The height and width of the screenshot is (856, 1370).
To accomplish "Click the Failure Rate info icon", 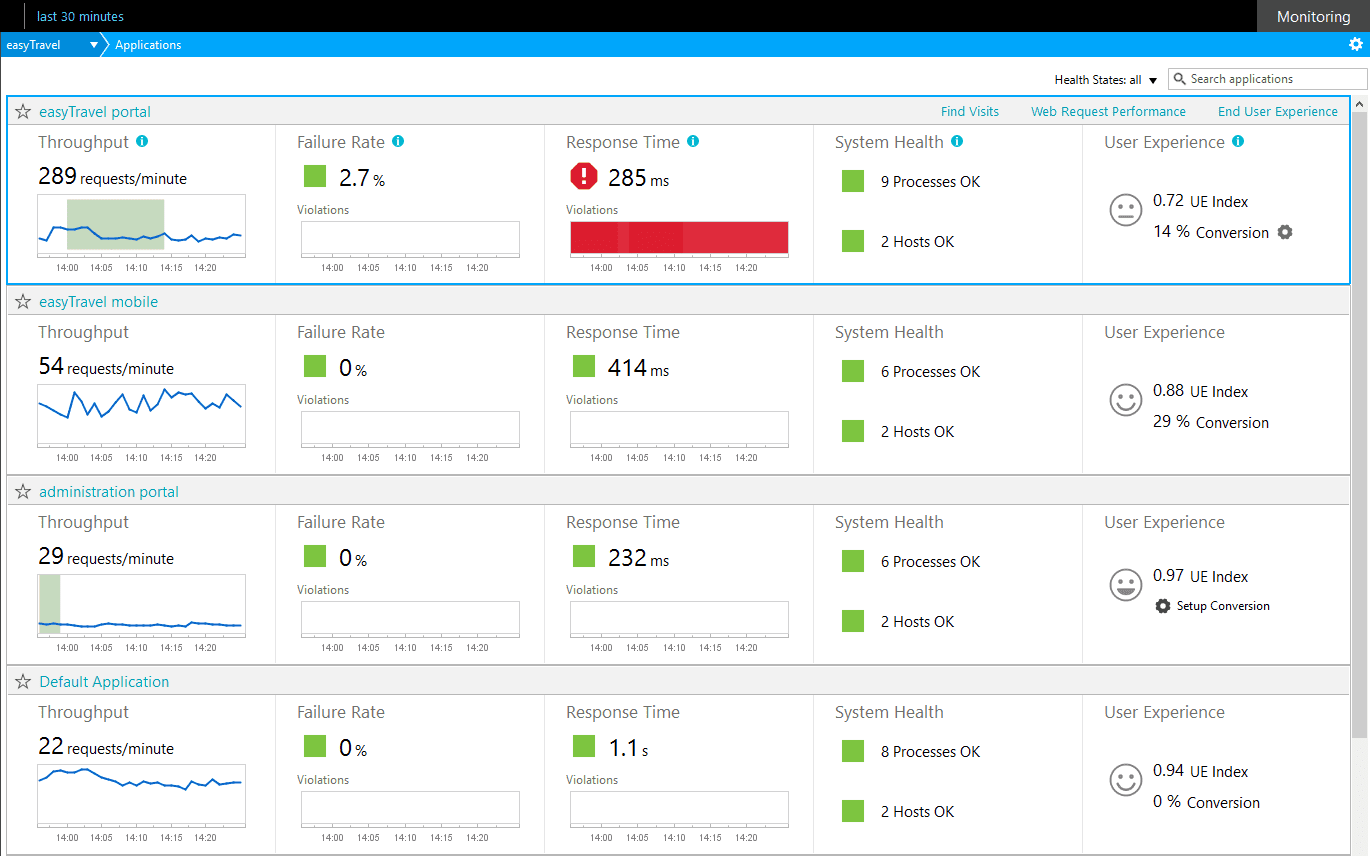I will tap(398, 142).
